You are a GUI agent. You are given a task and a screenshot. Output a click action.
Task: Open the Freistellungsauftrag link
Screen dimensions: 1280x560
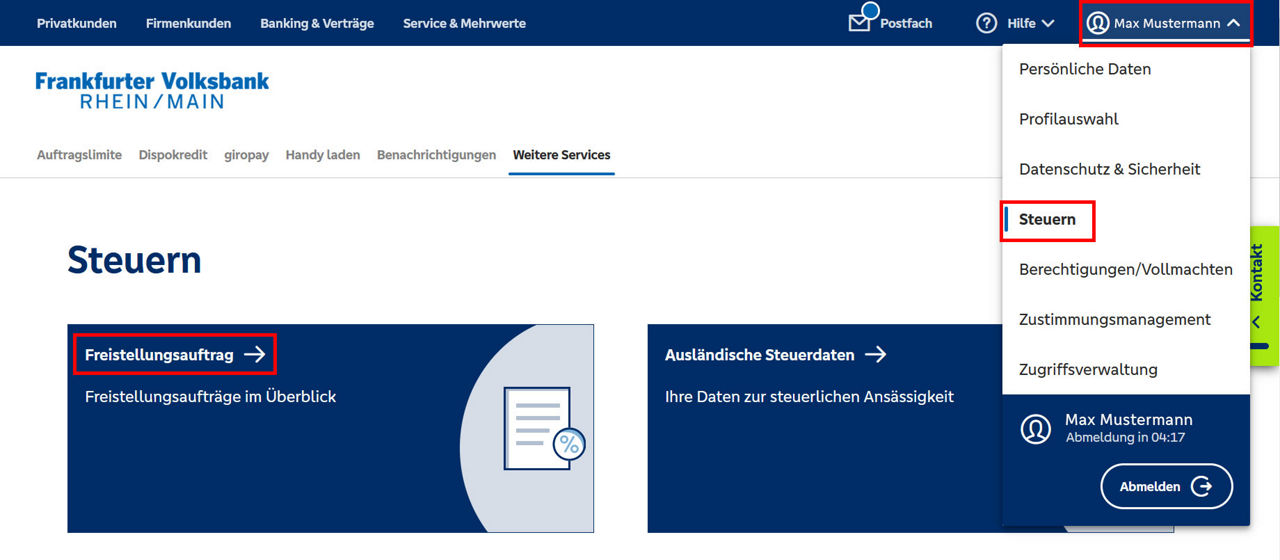pos(159,355)
